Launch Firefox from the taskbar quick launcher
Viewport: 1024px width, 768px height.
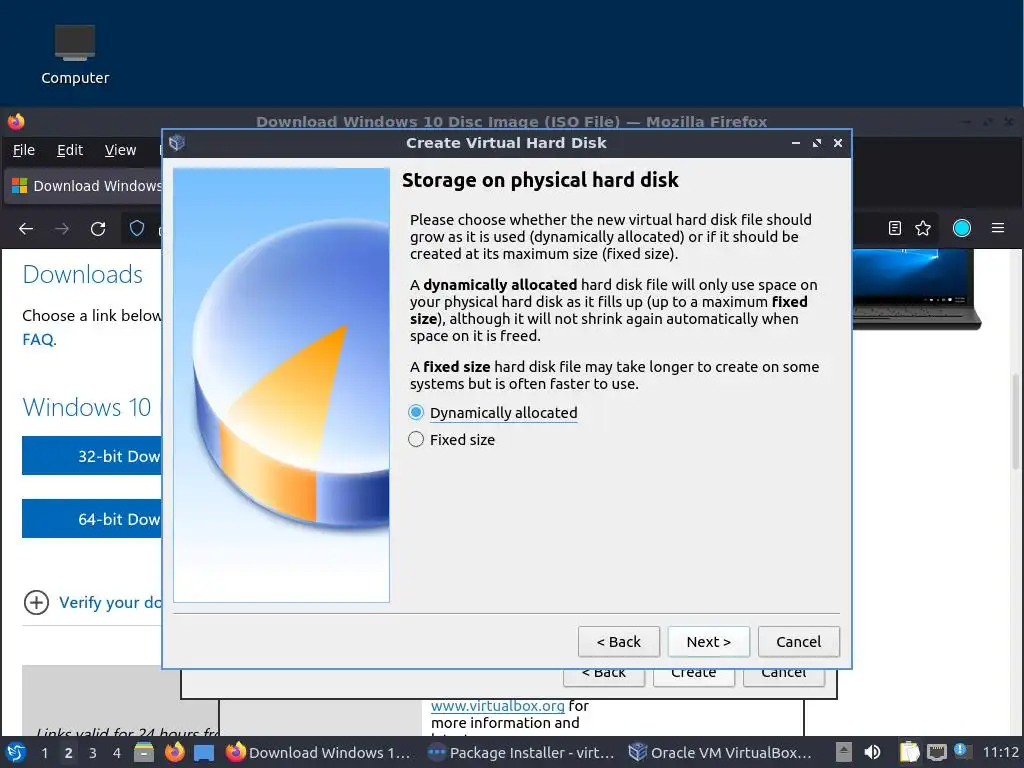pyautogui.click(x=174, y=752)
